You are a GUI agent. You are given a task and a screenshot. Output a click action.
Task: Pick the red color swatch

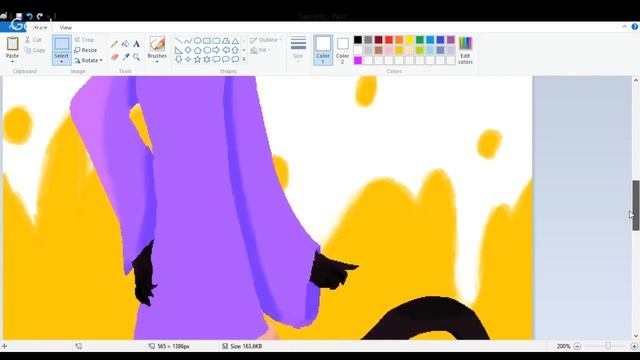389,40
